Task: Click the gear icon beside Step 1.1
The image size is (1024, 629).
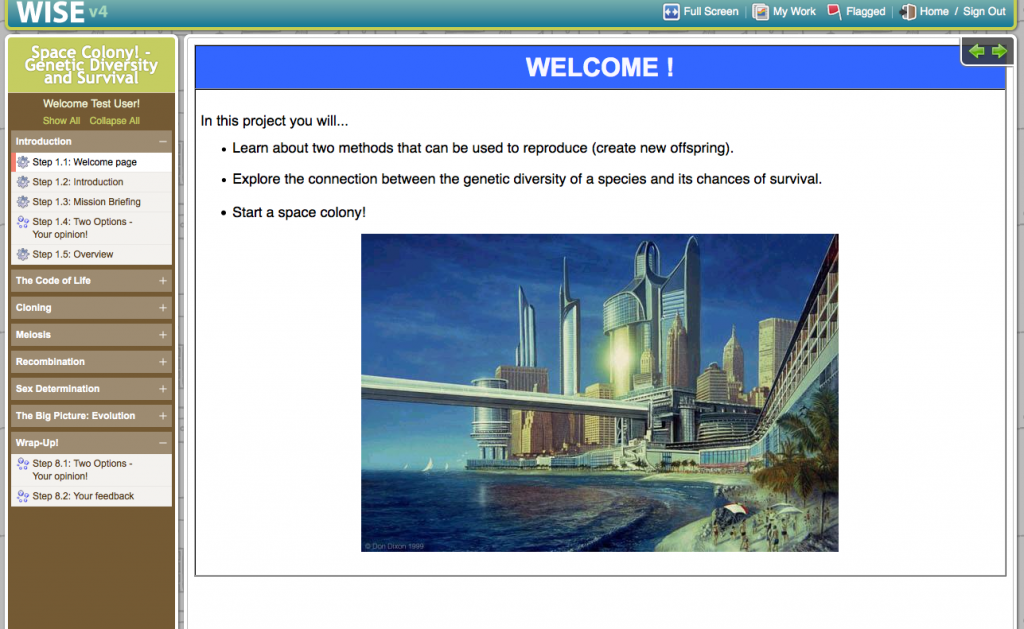Action: tap(23, 162)
